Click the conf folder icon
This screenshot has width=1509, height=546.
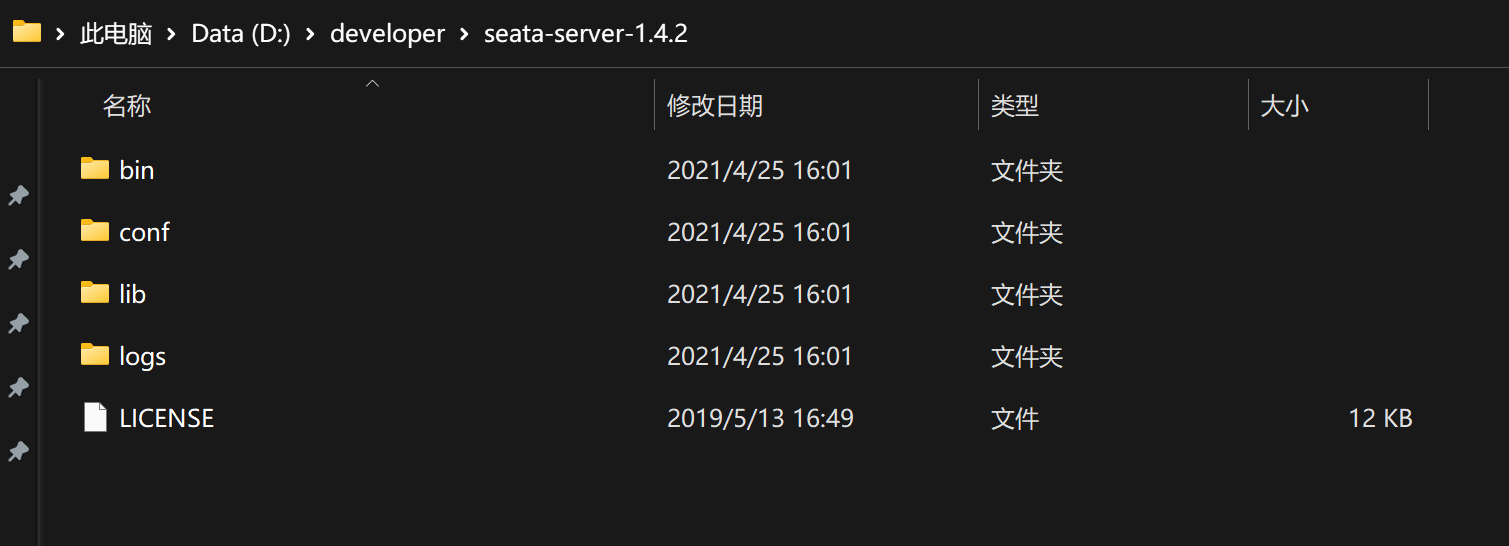[x=95, y=231]
